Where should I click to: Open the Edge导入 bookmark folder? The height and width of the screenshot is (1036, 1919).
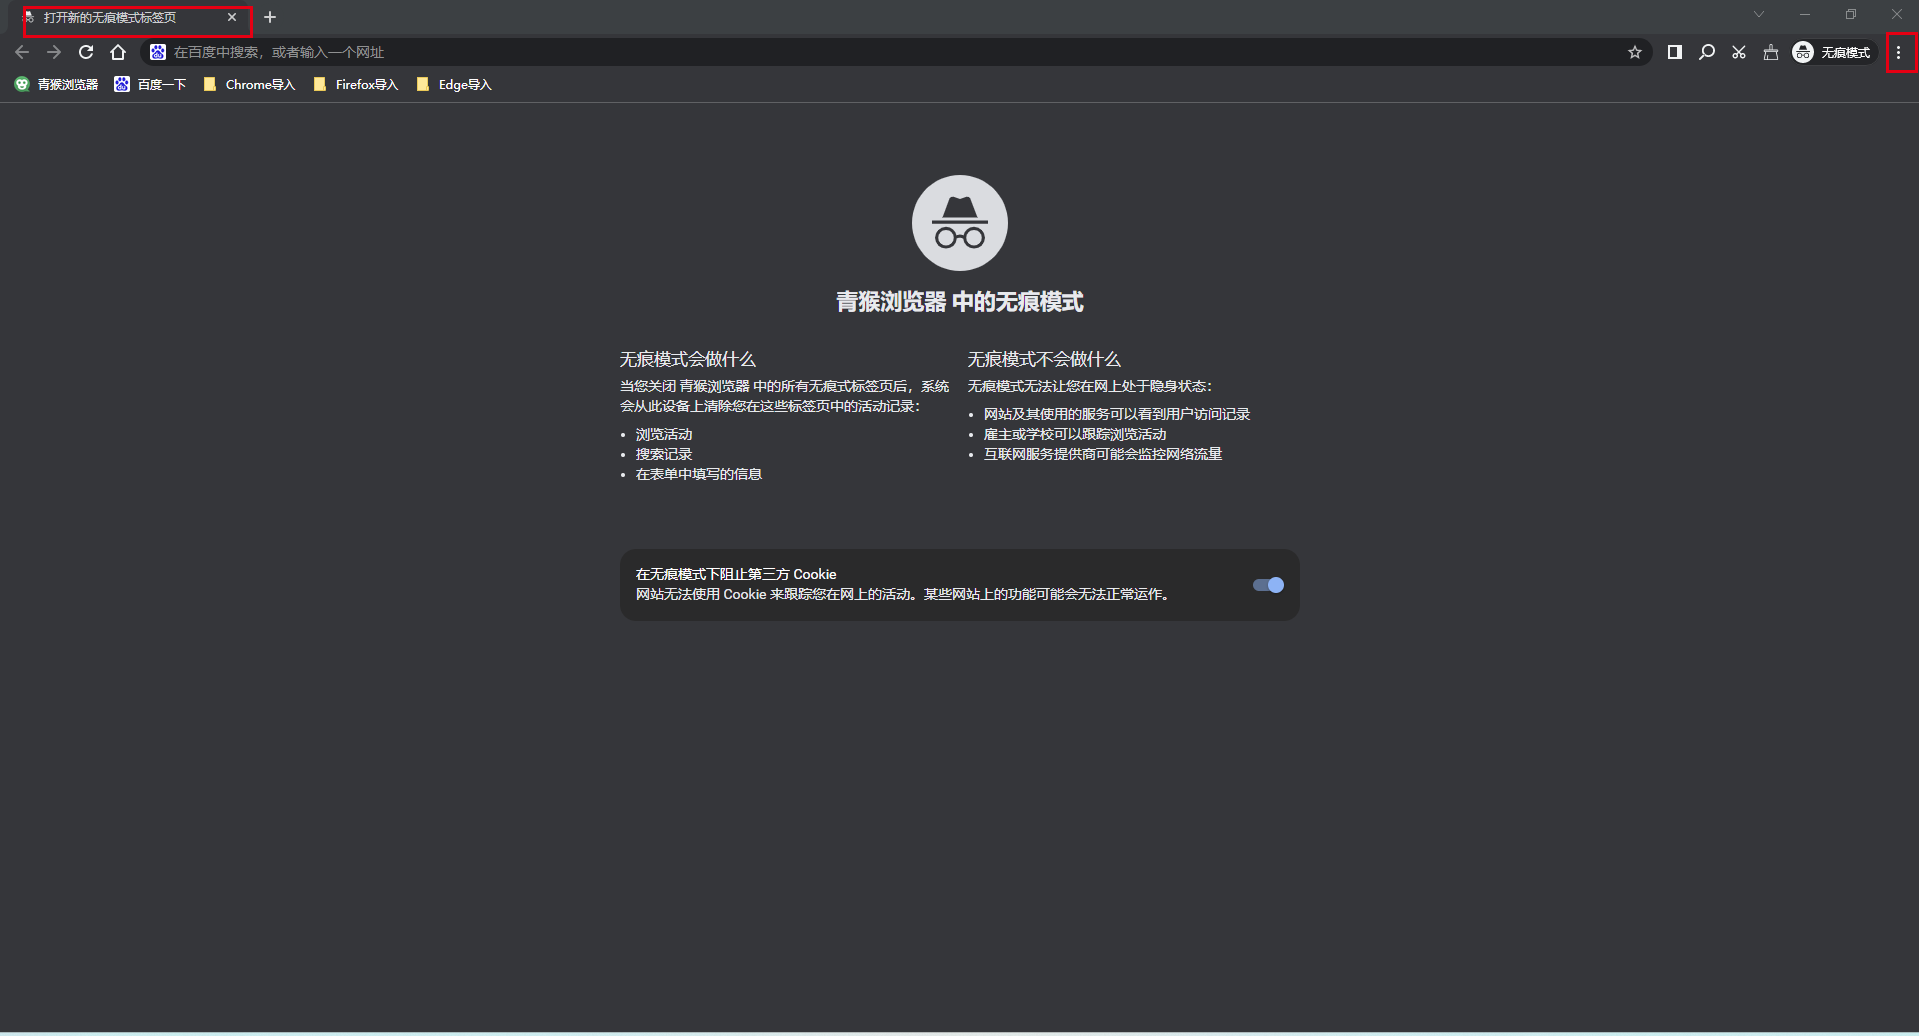pyautogui.click(x=454, y=85)
